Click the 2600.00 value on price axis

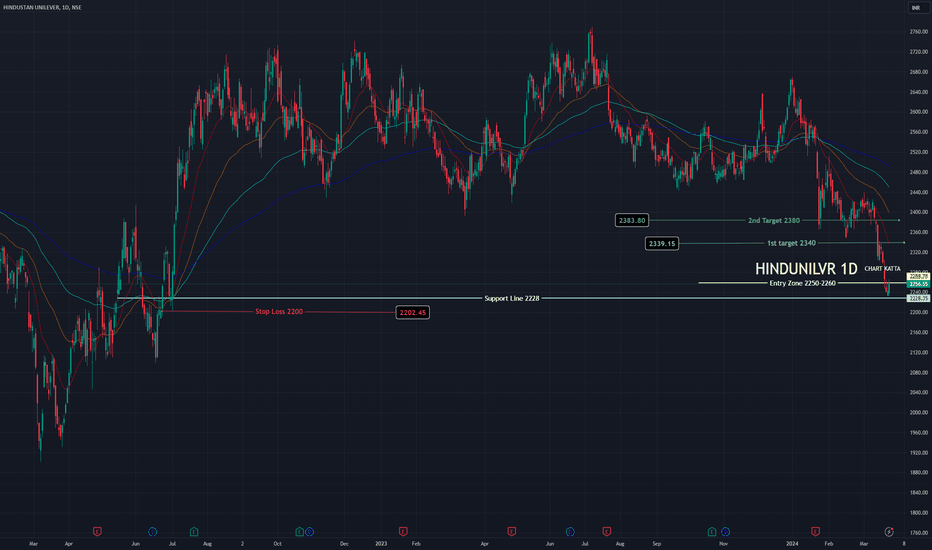(918, 112)
